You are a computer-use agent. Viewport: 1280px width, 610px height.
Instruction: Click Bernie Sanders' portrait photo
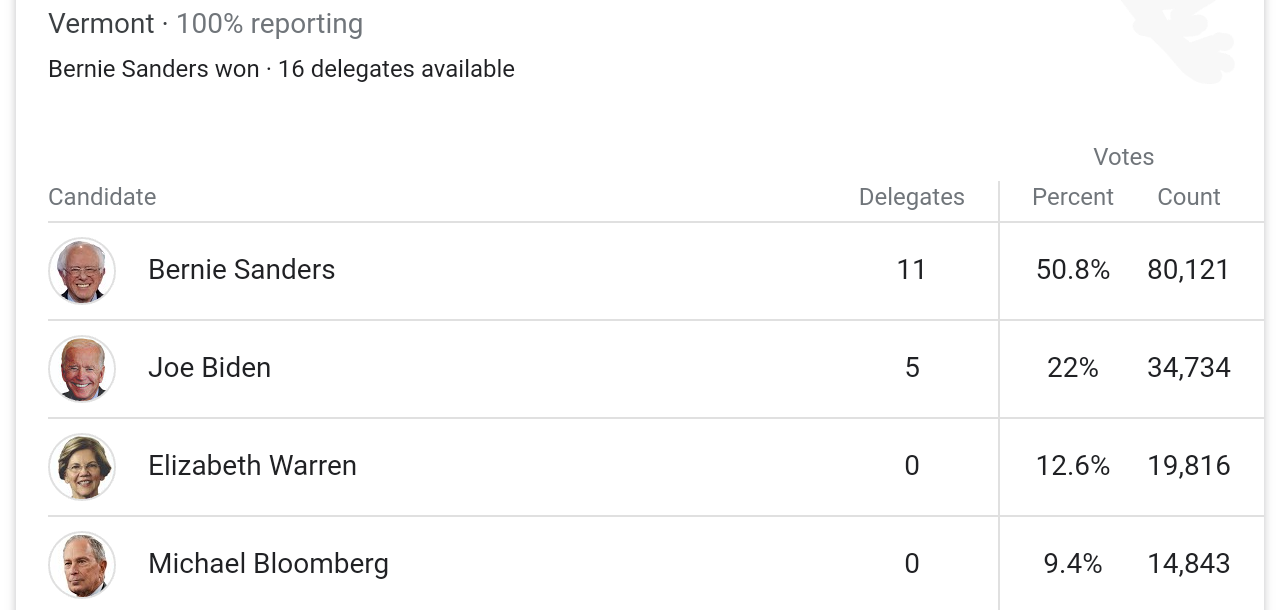coord(82,271)
